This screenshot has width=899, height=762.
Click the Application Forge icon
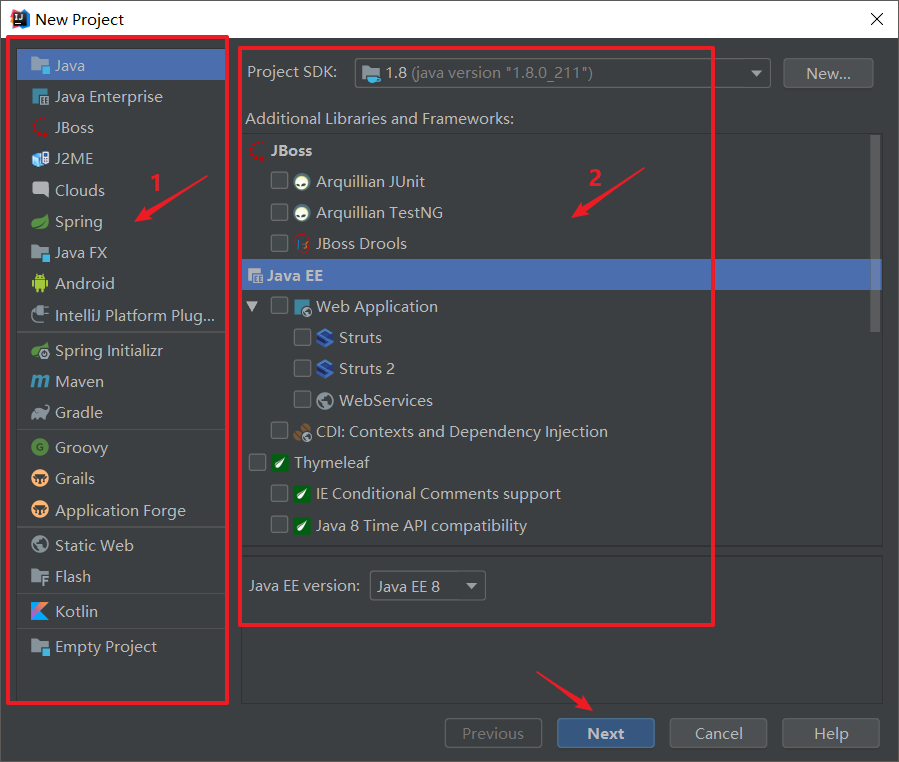(40, 510)
